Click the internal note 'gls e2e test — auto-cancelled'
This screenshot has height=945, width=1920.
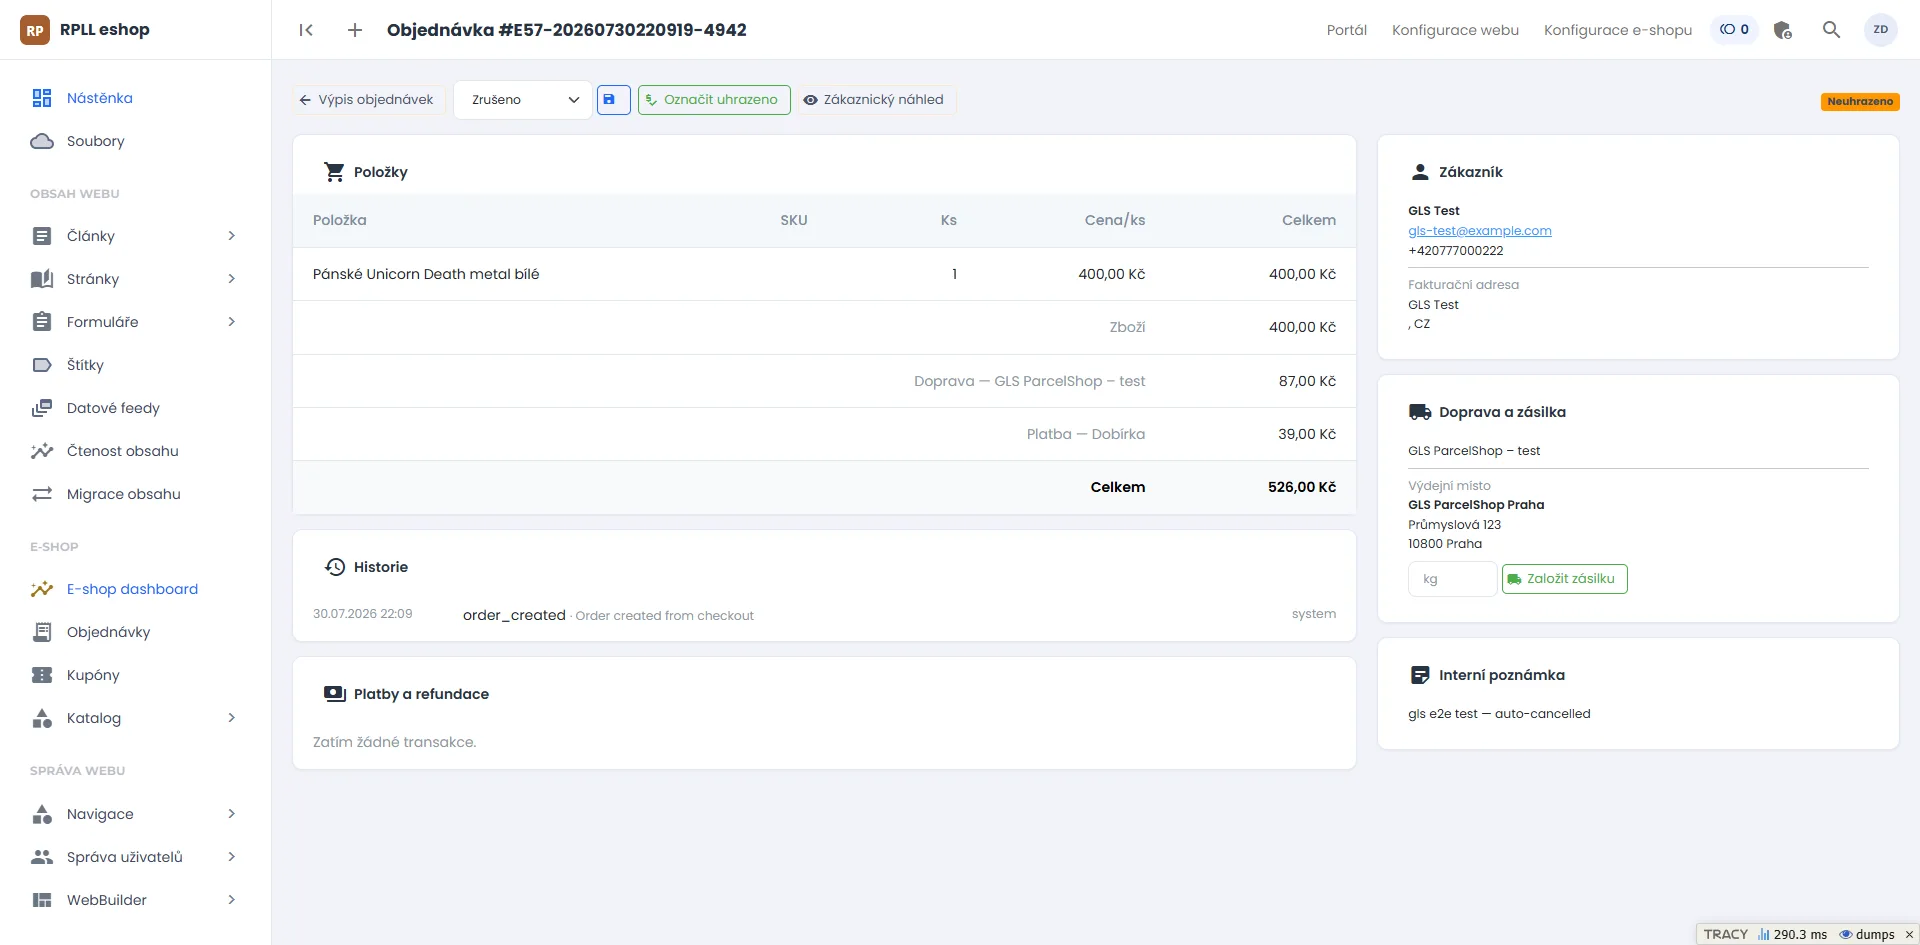(1499, 714)
